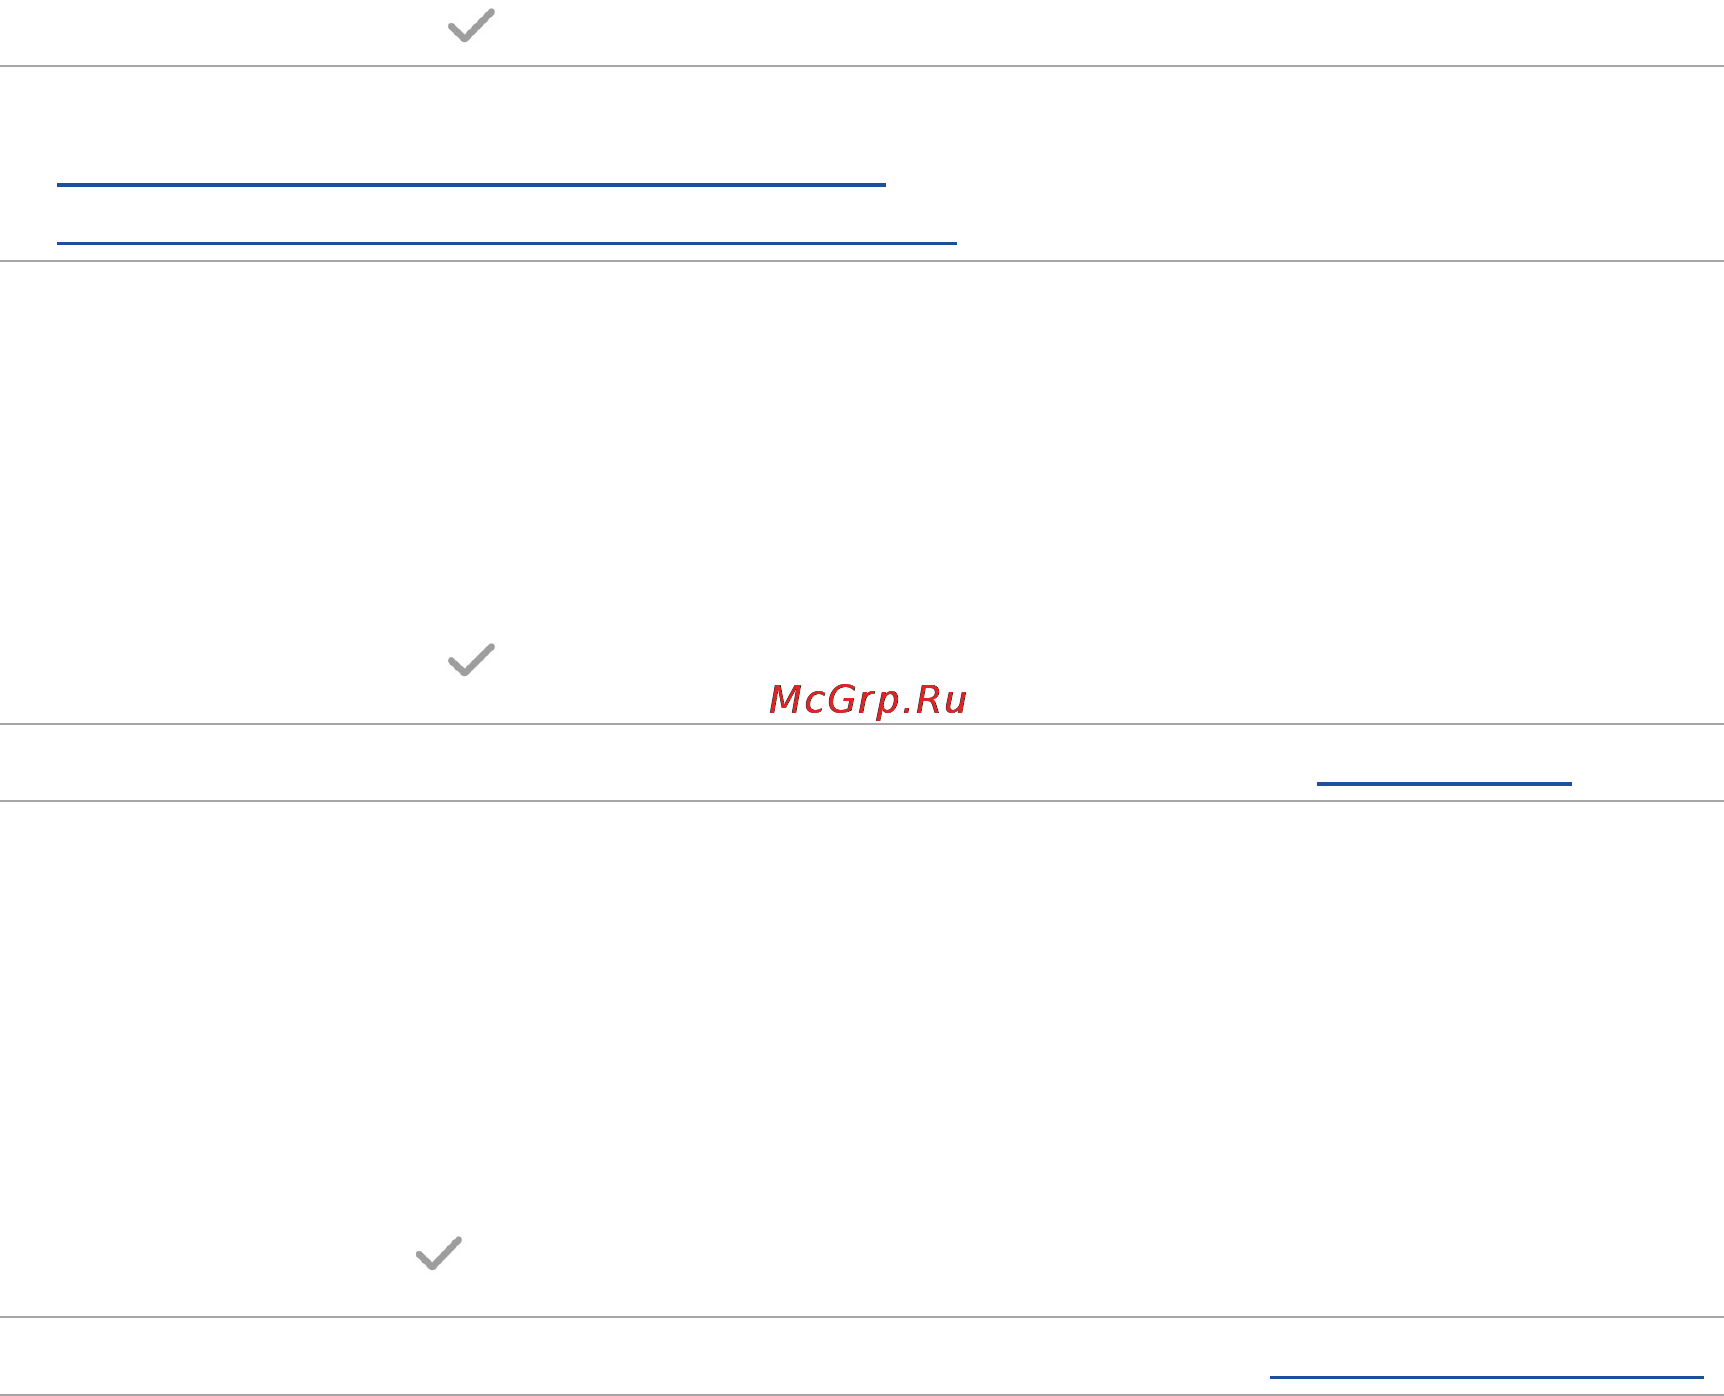Follow the bottom-most underlined link on right
This screenshot has height=1396, width=1724.
click(1486, 1376)
